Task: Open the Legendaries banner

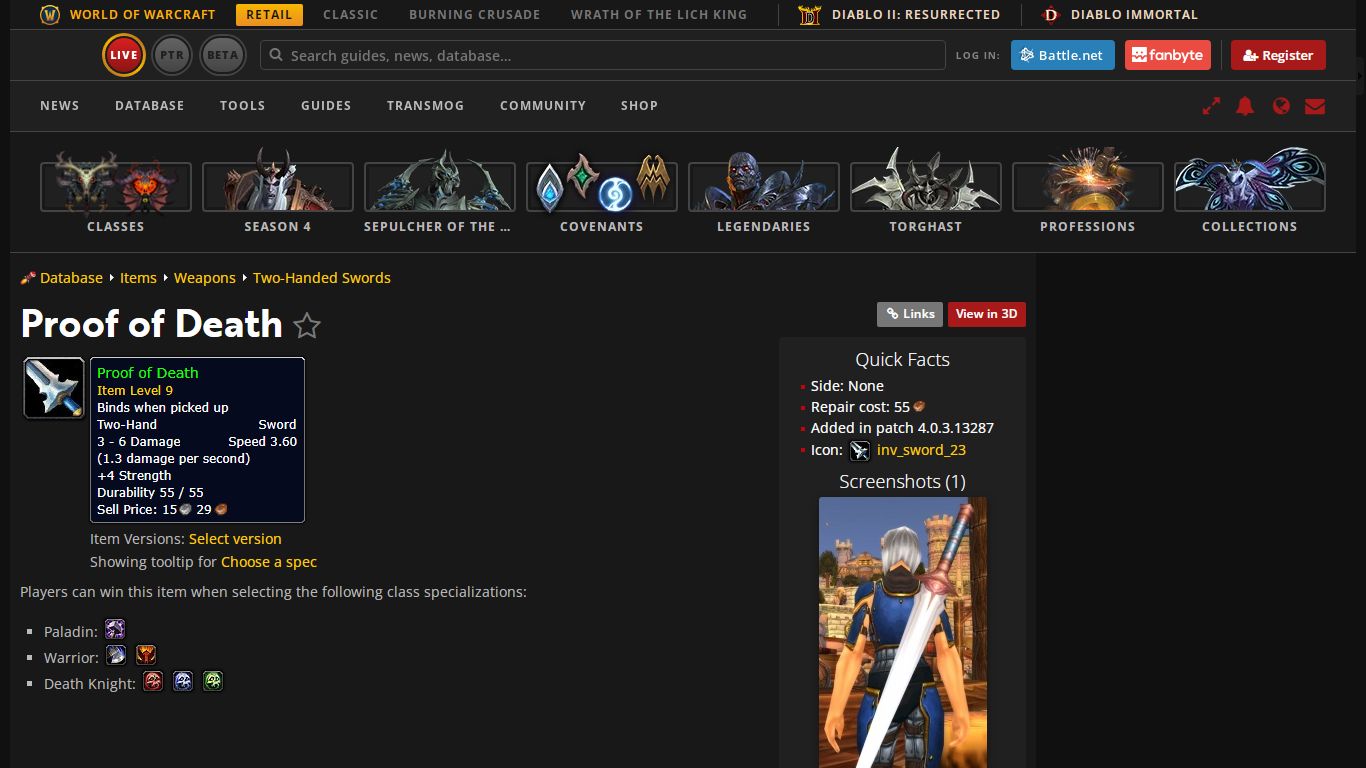Action: tap(764, 191)
